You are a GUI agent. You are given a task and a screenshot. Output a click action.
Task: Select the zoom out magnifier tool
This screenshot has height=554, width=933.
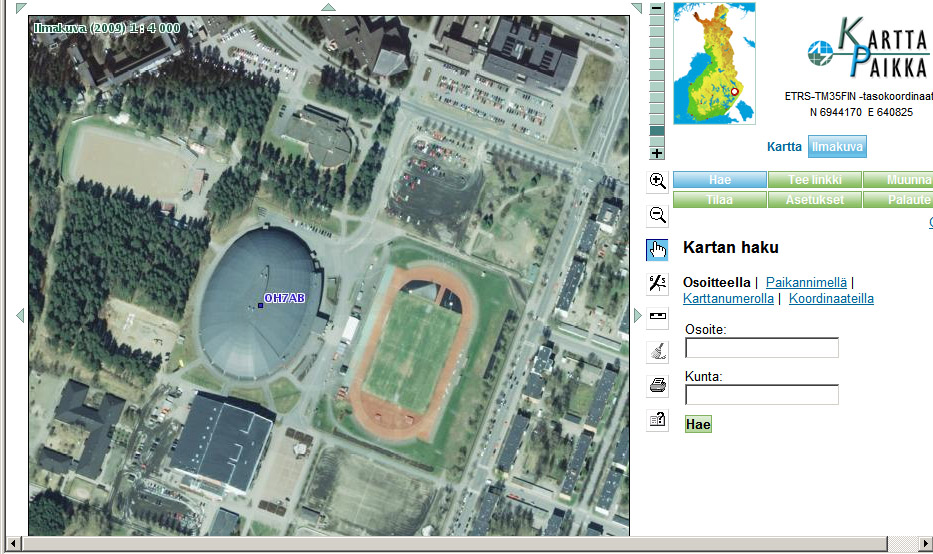coord(657,215)
